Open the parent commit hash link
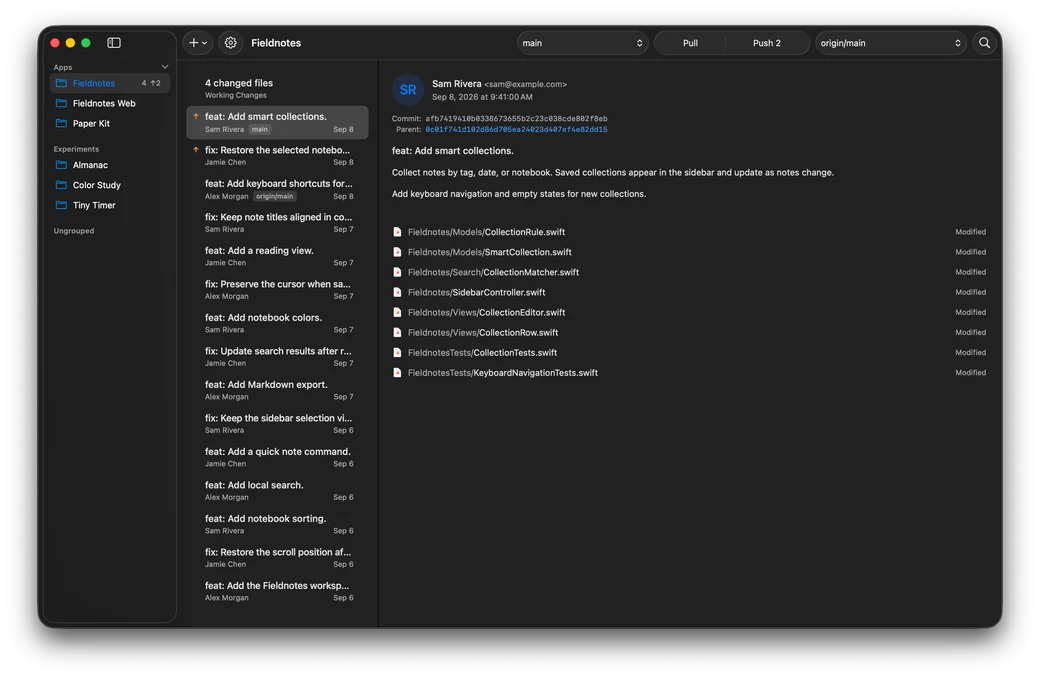 point(516,129)
